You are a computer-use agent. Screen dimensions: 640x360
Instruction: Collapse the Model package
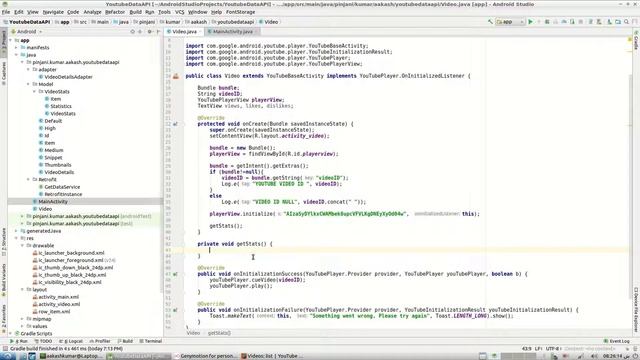pyautogui.click(x=29, y=84)
